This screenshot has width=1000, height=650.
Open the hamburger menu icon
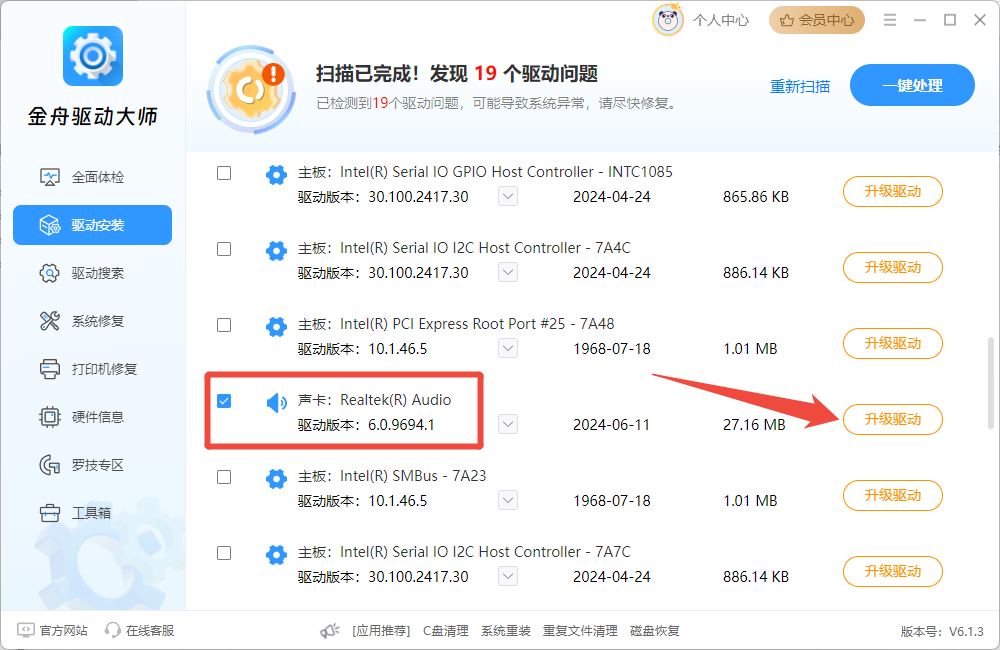(x=890, y=20)
